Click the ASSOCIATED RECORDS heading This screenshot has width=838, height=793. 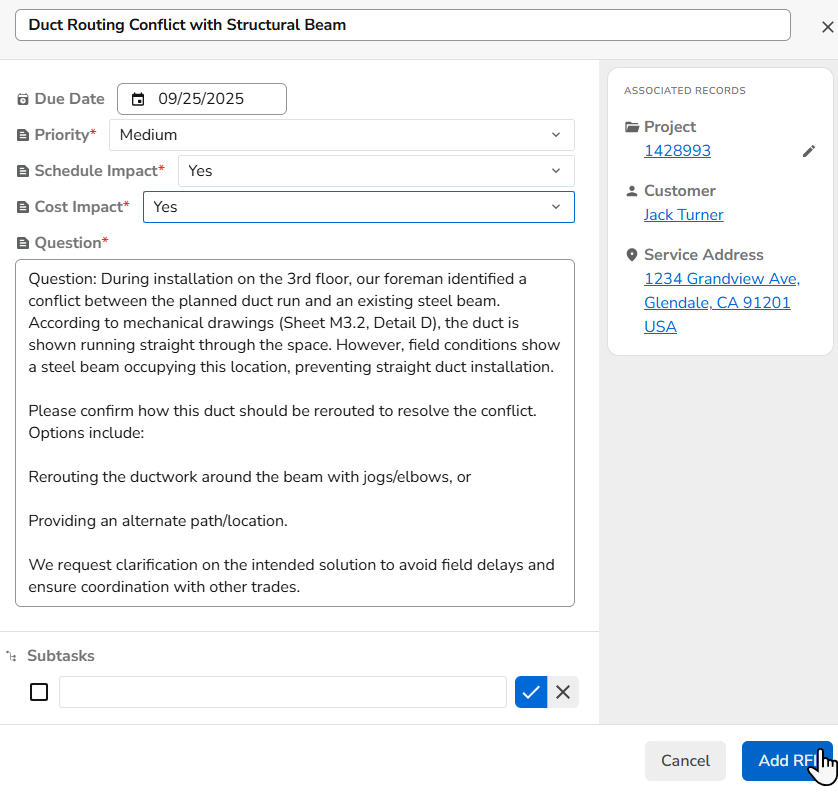coord(685,91)
